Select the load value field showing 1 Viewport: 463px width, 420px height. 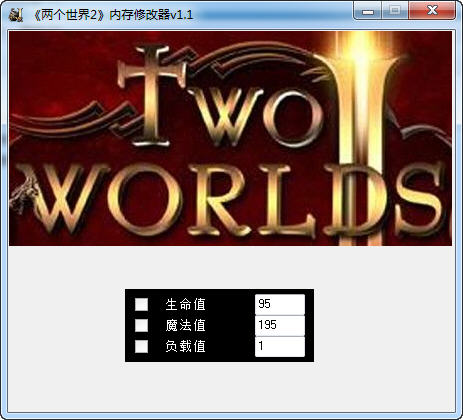[x=280, y=346]
